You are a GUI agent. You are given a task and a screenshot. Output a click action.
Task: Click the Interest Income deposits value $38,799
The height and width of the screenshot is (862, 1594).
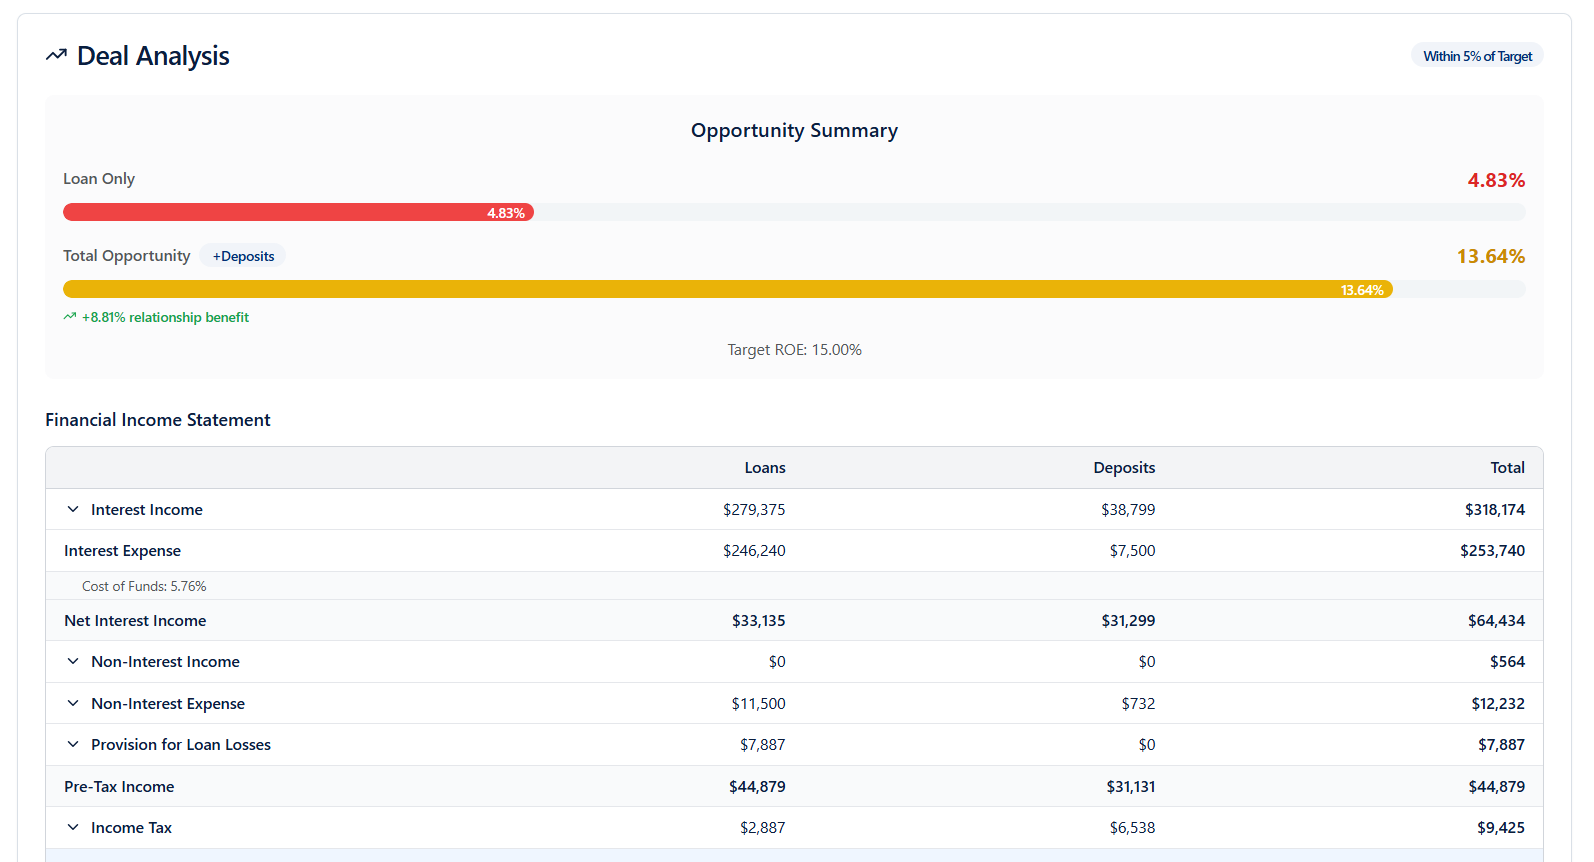click(1128, 510)
